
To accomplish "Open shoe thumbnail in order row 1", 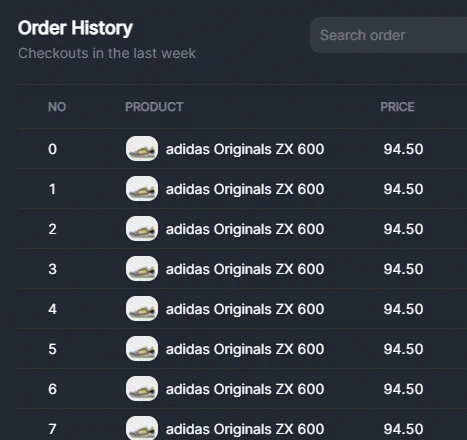I will [142, 189].
